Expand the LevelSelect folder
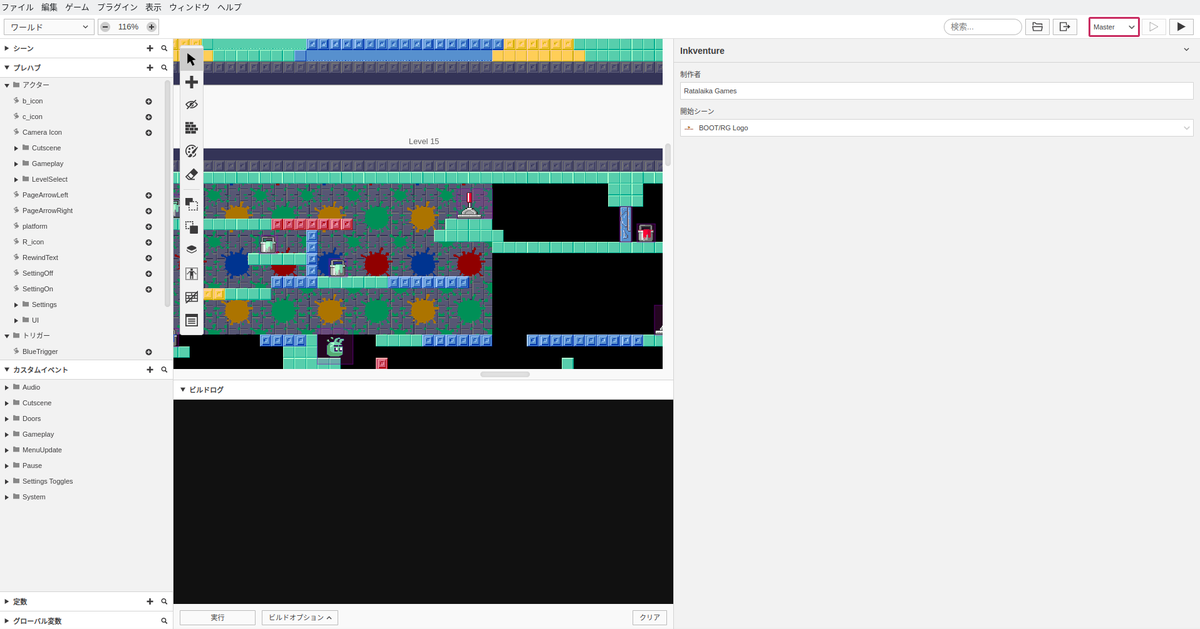1200x629 pixels. (x=16, y=179)
